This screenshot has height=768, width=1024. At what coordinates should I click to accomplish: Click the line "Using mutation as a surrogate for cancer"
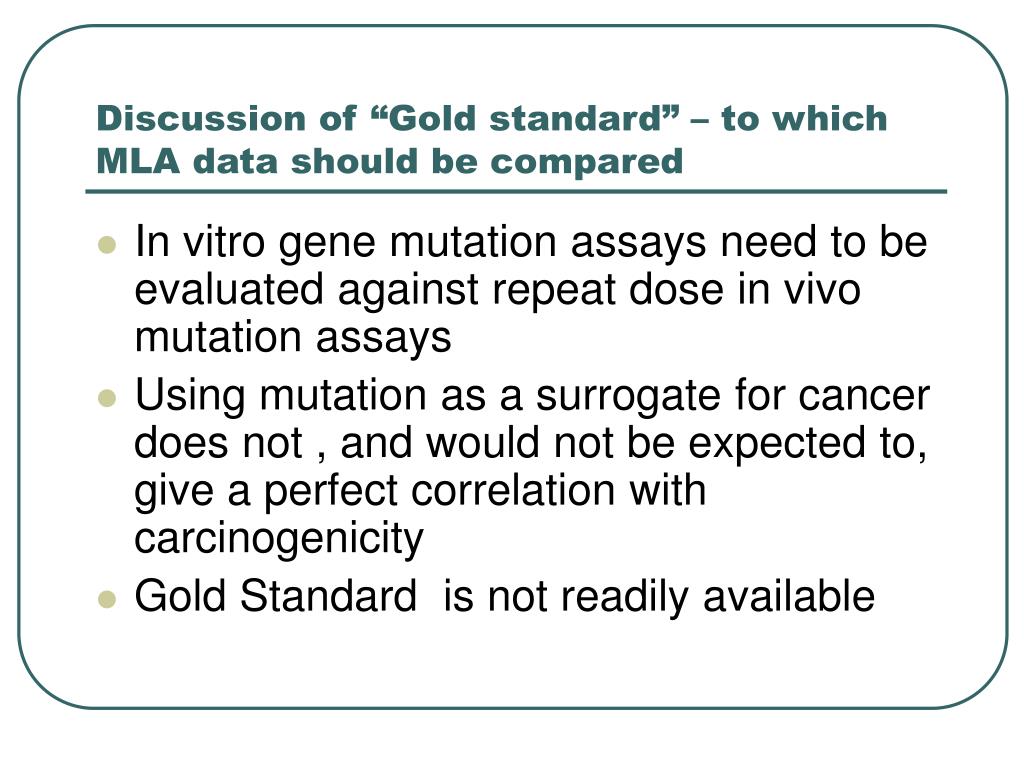tap(532, 396)
